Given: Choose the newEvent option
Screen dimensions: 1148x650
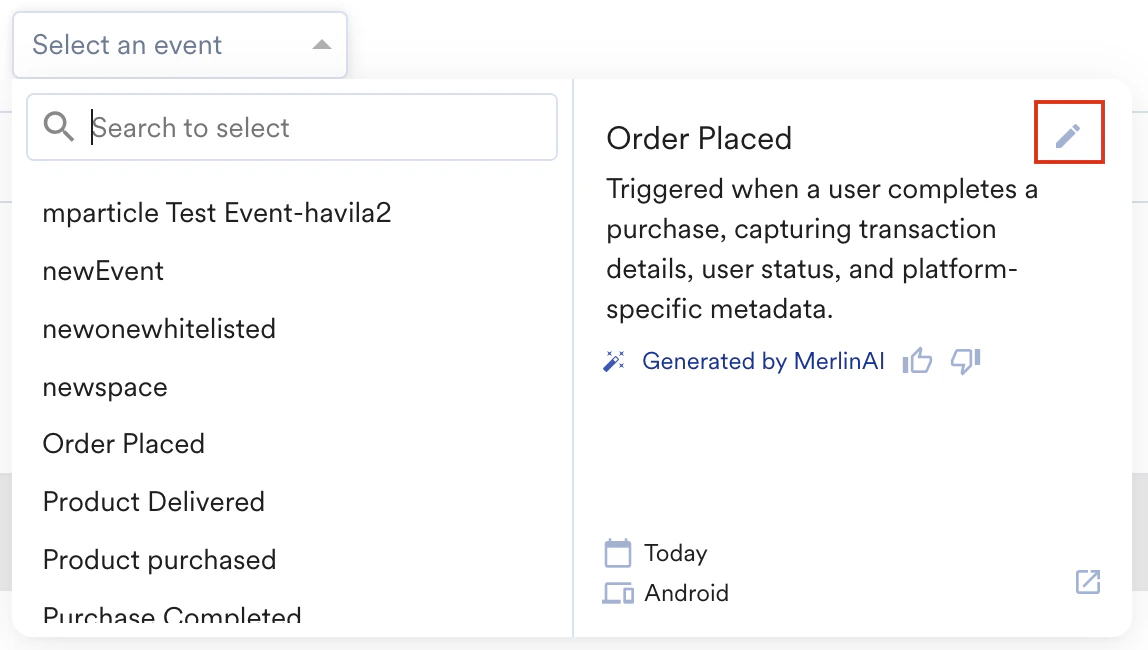Looking at the screenshot, I should click(103, 271).
